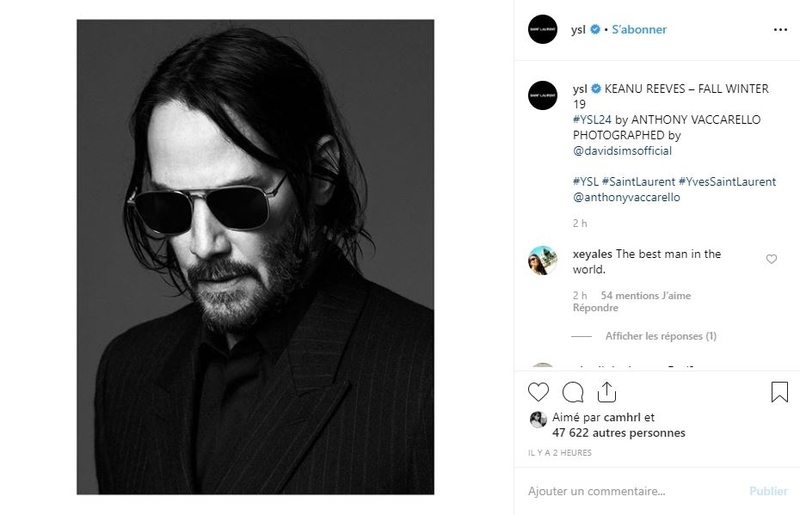Like xeyales' comment with the small heart
This screenshot has height=515, width=800.
(771, 259)
